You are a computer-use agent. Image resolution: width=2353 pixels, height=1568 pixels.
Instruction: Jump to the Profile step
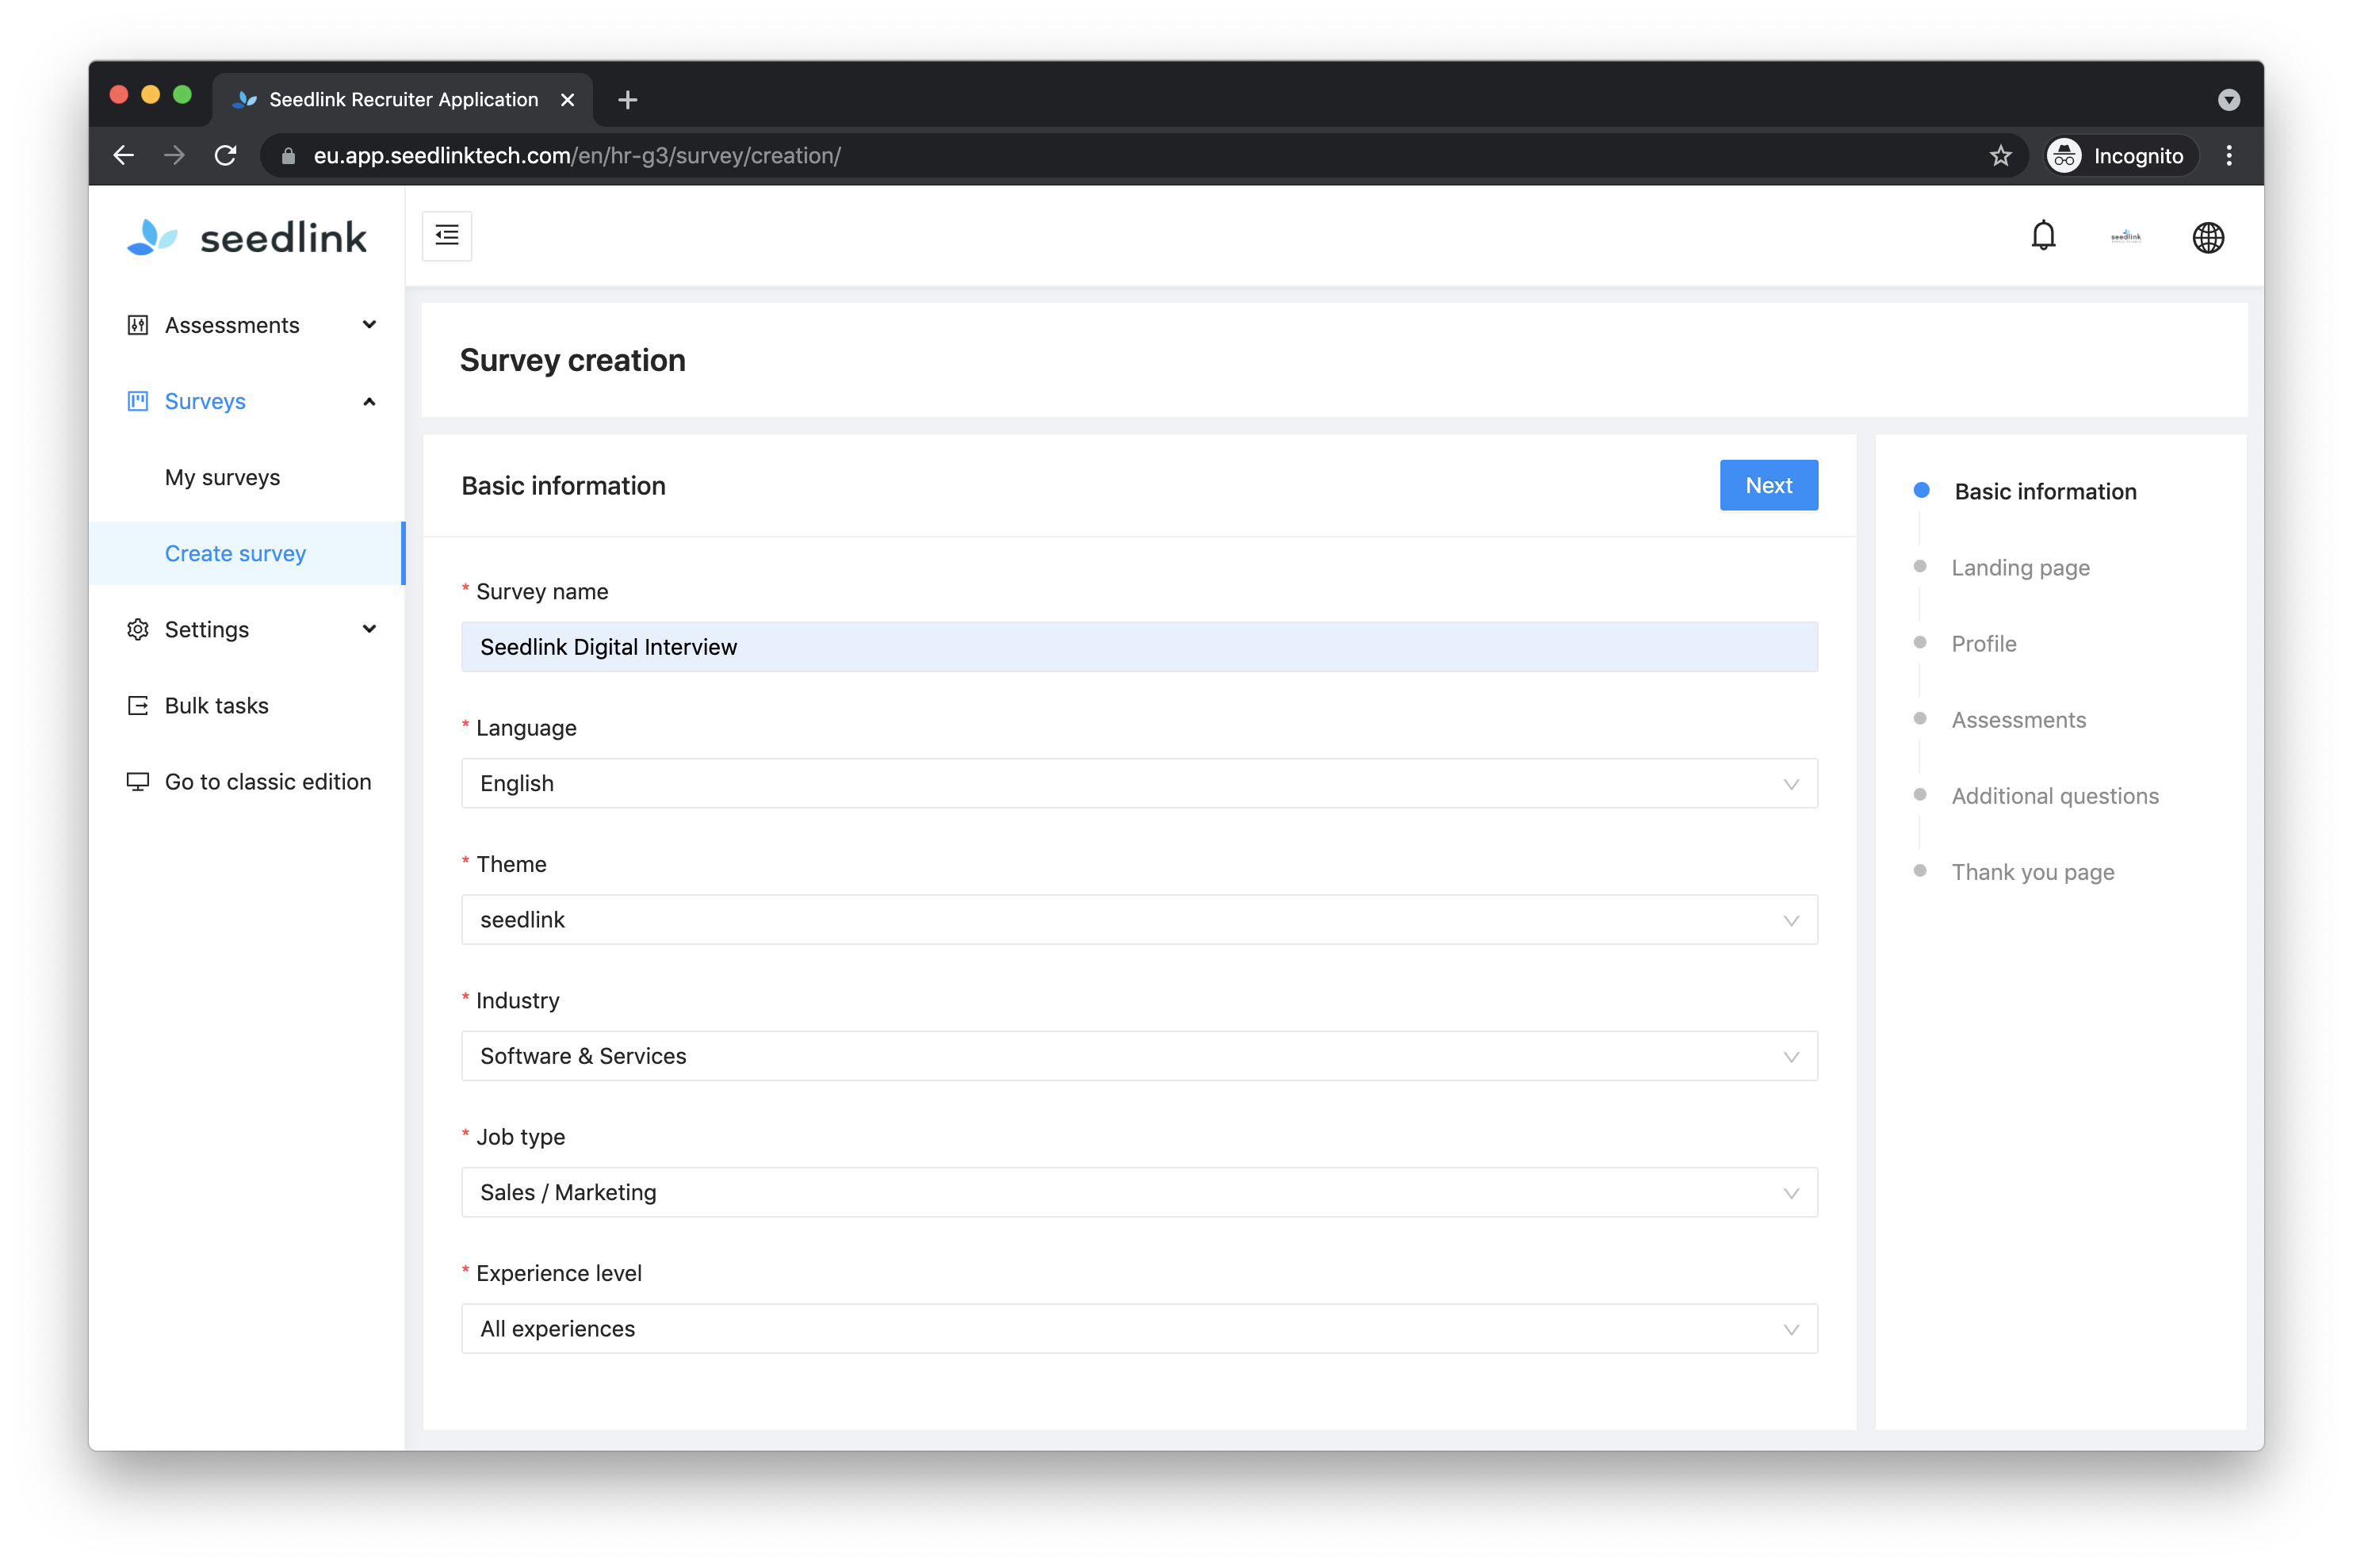pos(1983,643)
